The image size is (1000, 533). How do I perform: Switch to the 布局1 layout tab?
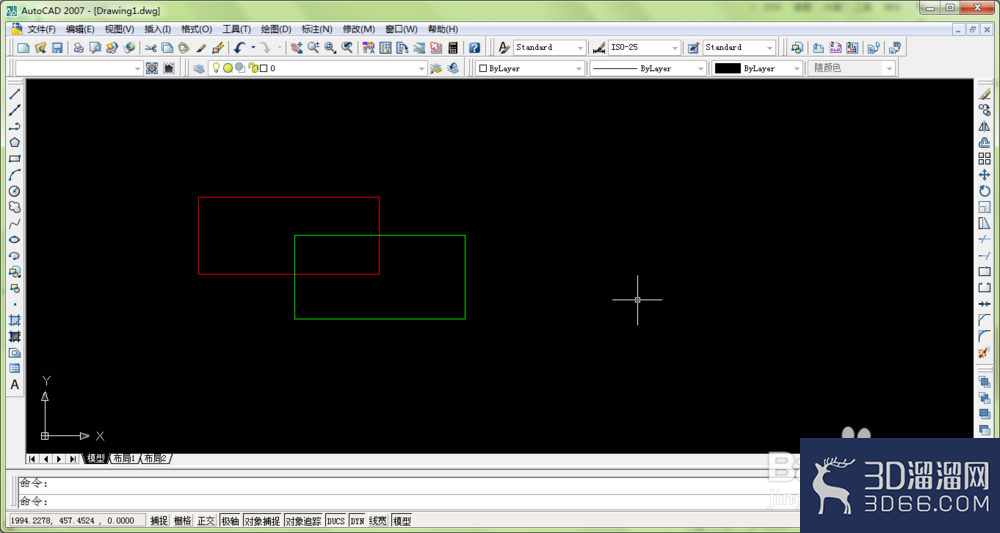pos(124,458)
